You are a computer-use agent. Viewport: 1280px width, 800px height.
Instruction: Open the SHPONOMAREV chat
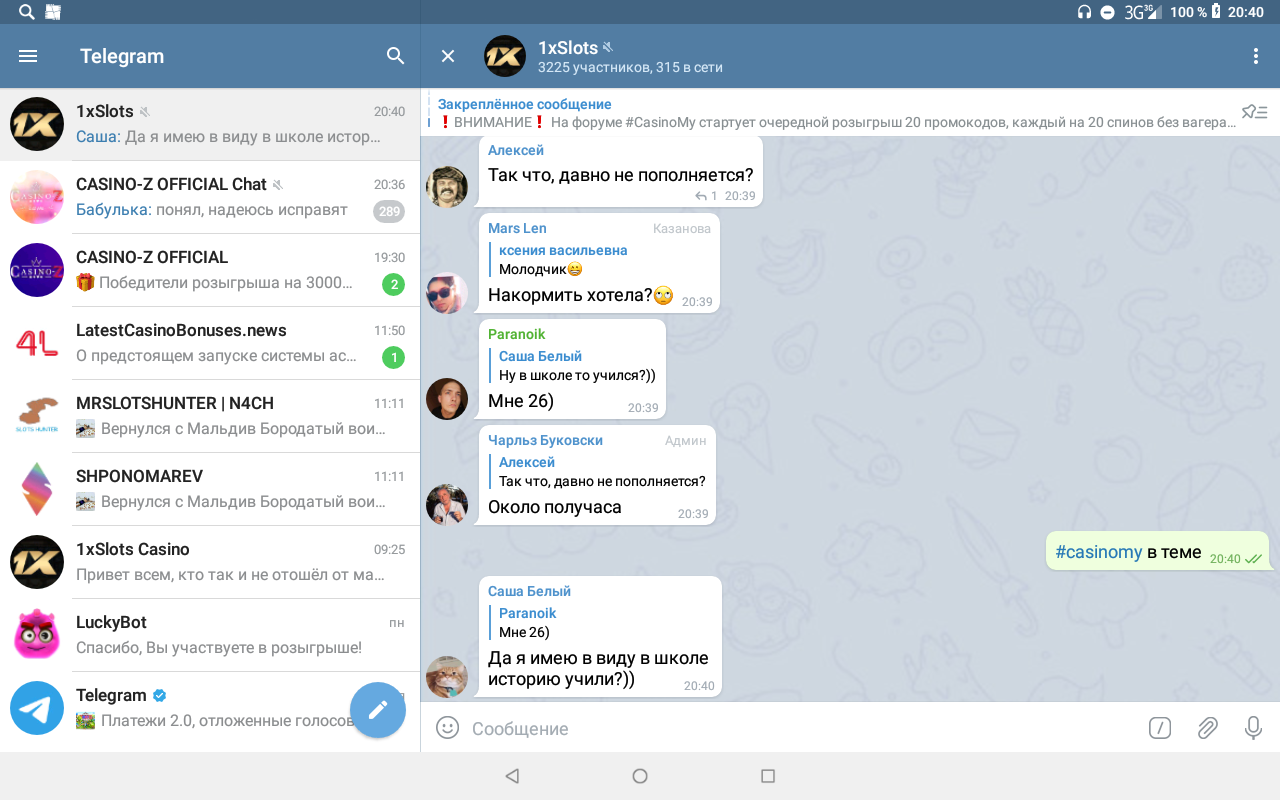(210, 489)
